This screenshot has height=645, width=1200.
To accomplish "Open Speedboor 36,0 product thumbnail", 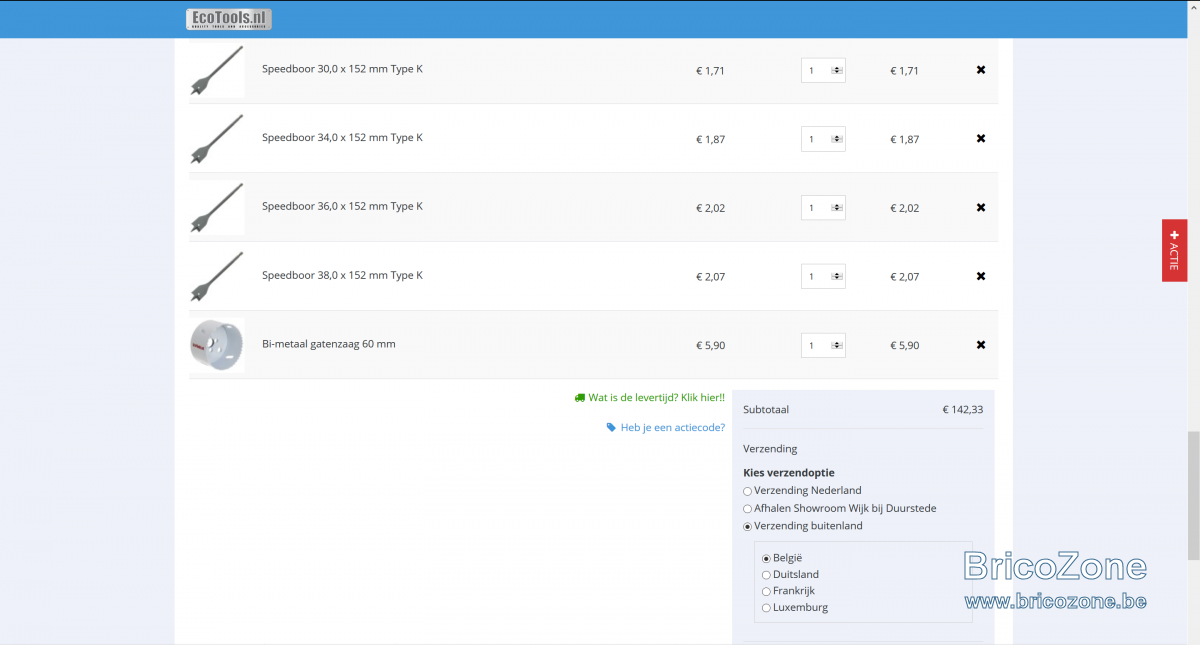I will point(217,208).
